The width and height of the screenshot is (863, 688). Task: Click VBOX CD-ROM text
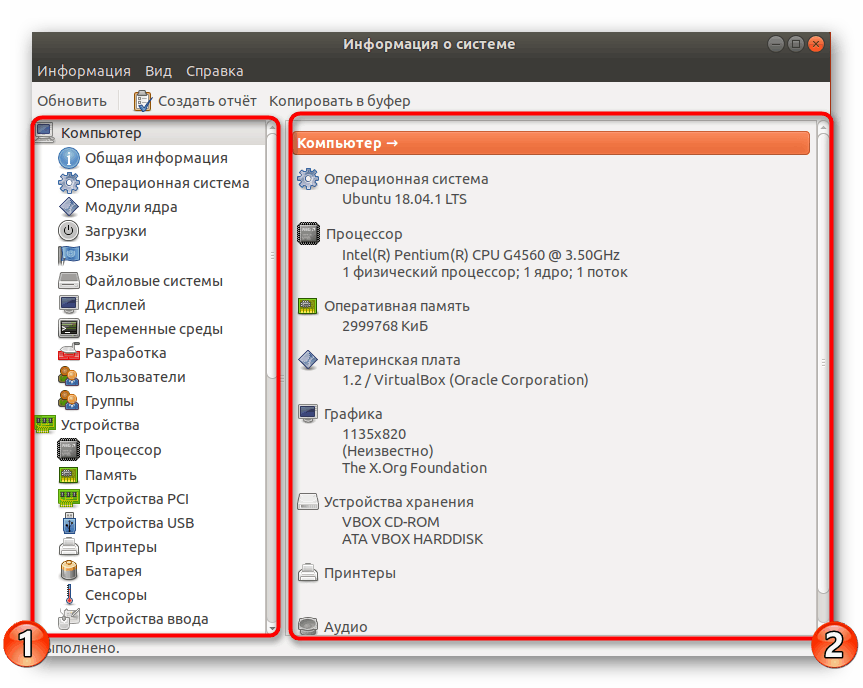[391, 522]
